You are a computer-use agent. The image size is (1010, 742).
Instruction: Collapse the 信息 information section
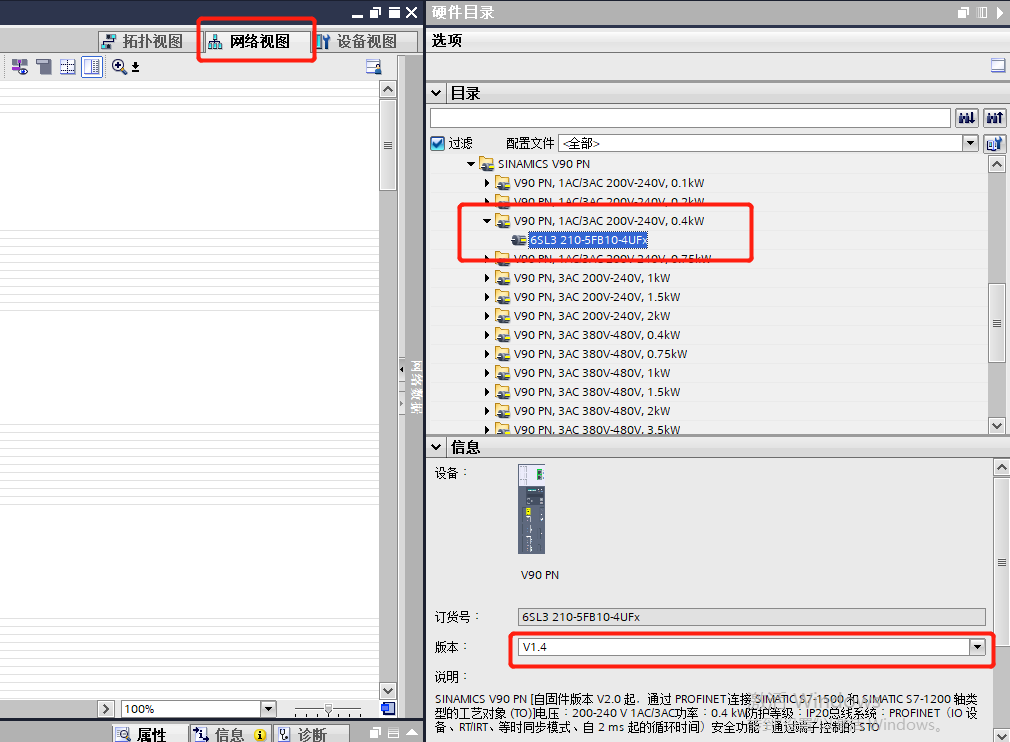436,447
